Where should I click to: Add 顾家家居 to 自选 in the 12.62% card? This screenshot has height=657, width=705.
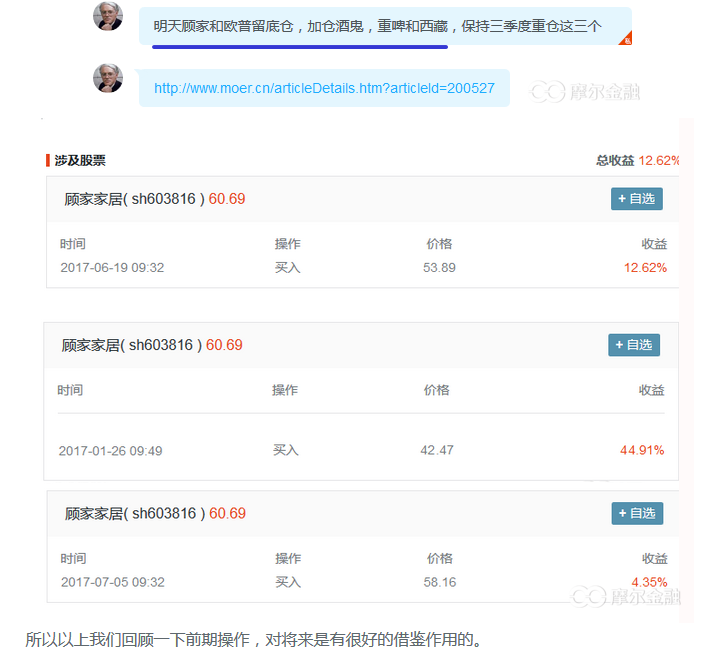(636, 199)
